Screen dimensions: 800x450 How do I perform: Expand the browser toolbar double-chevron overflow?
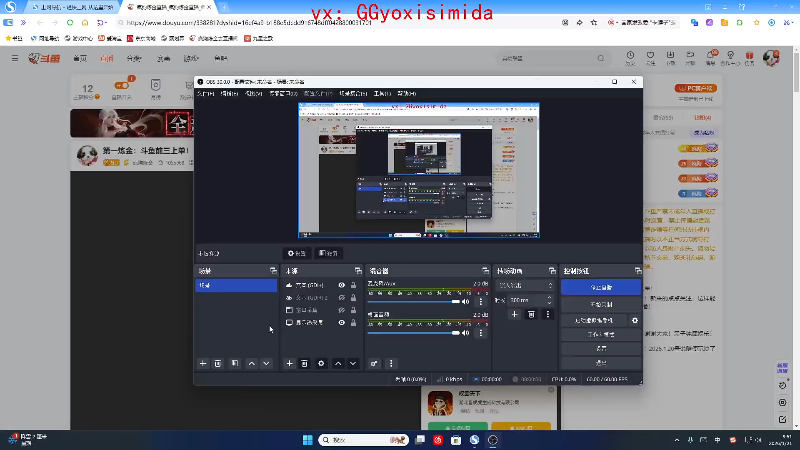[x=23, y=22]
